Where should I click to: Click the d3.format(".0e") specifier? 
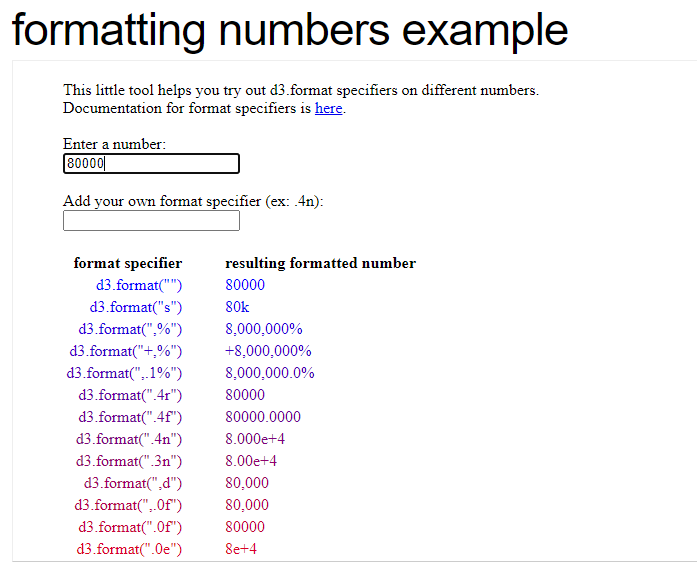129,549
